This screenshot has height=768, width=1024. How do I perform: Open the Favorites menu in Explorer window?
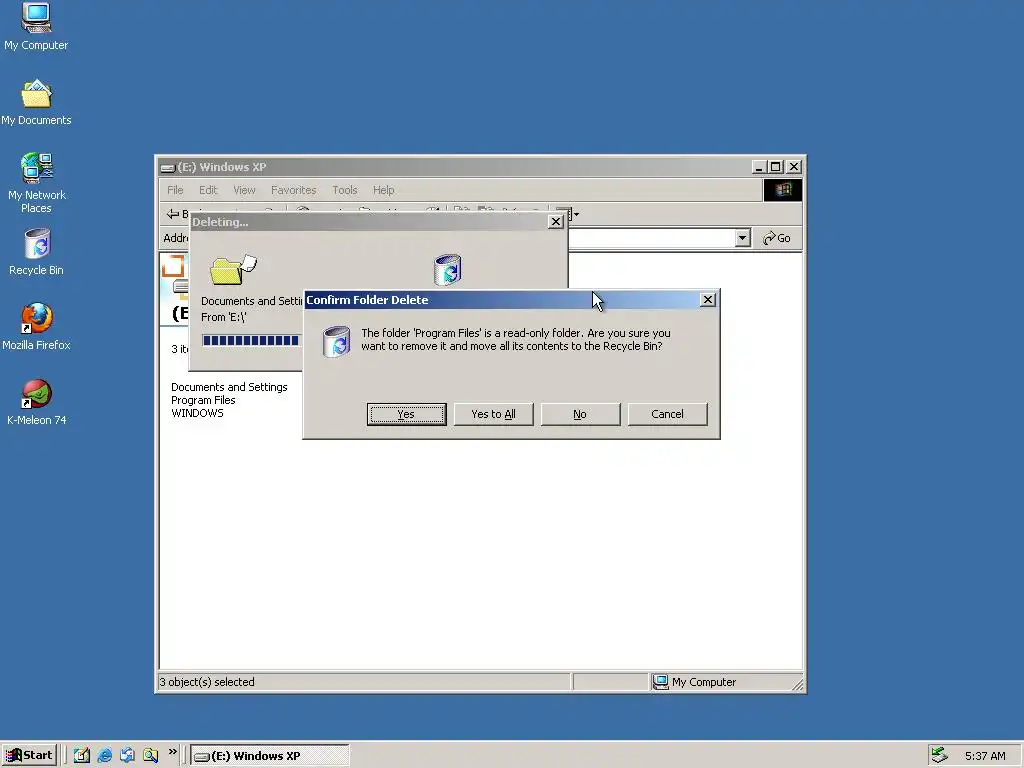pyautogui.click(x=293, y=190)
